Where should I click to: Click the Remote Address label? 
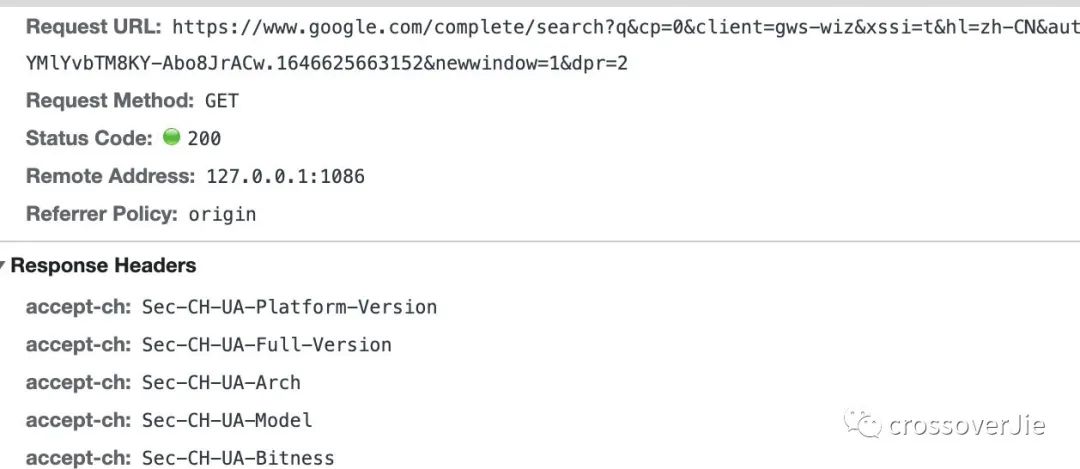[110, 176]
